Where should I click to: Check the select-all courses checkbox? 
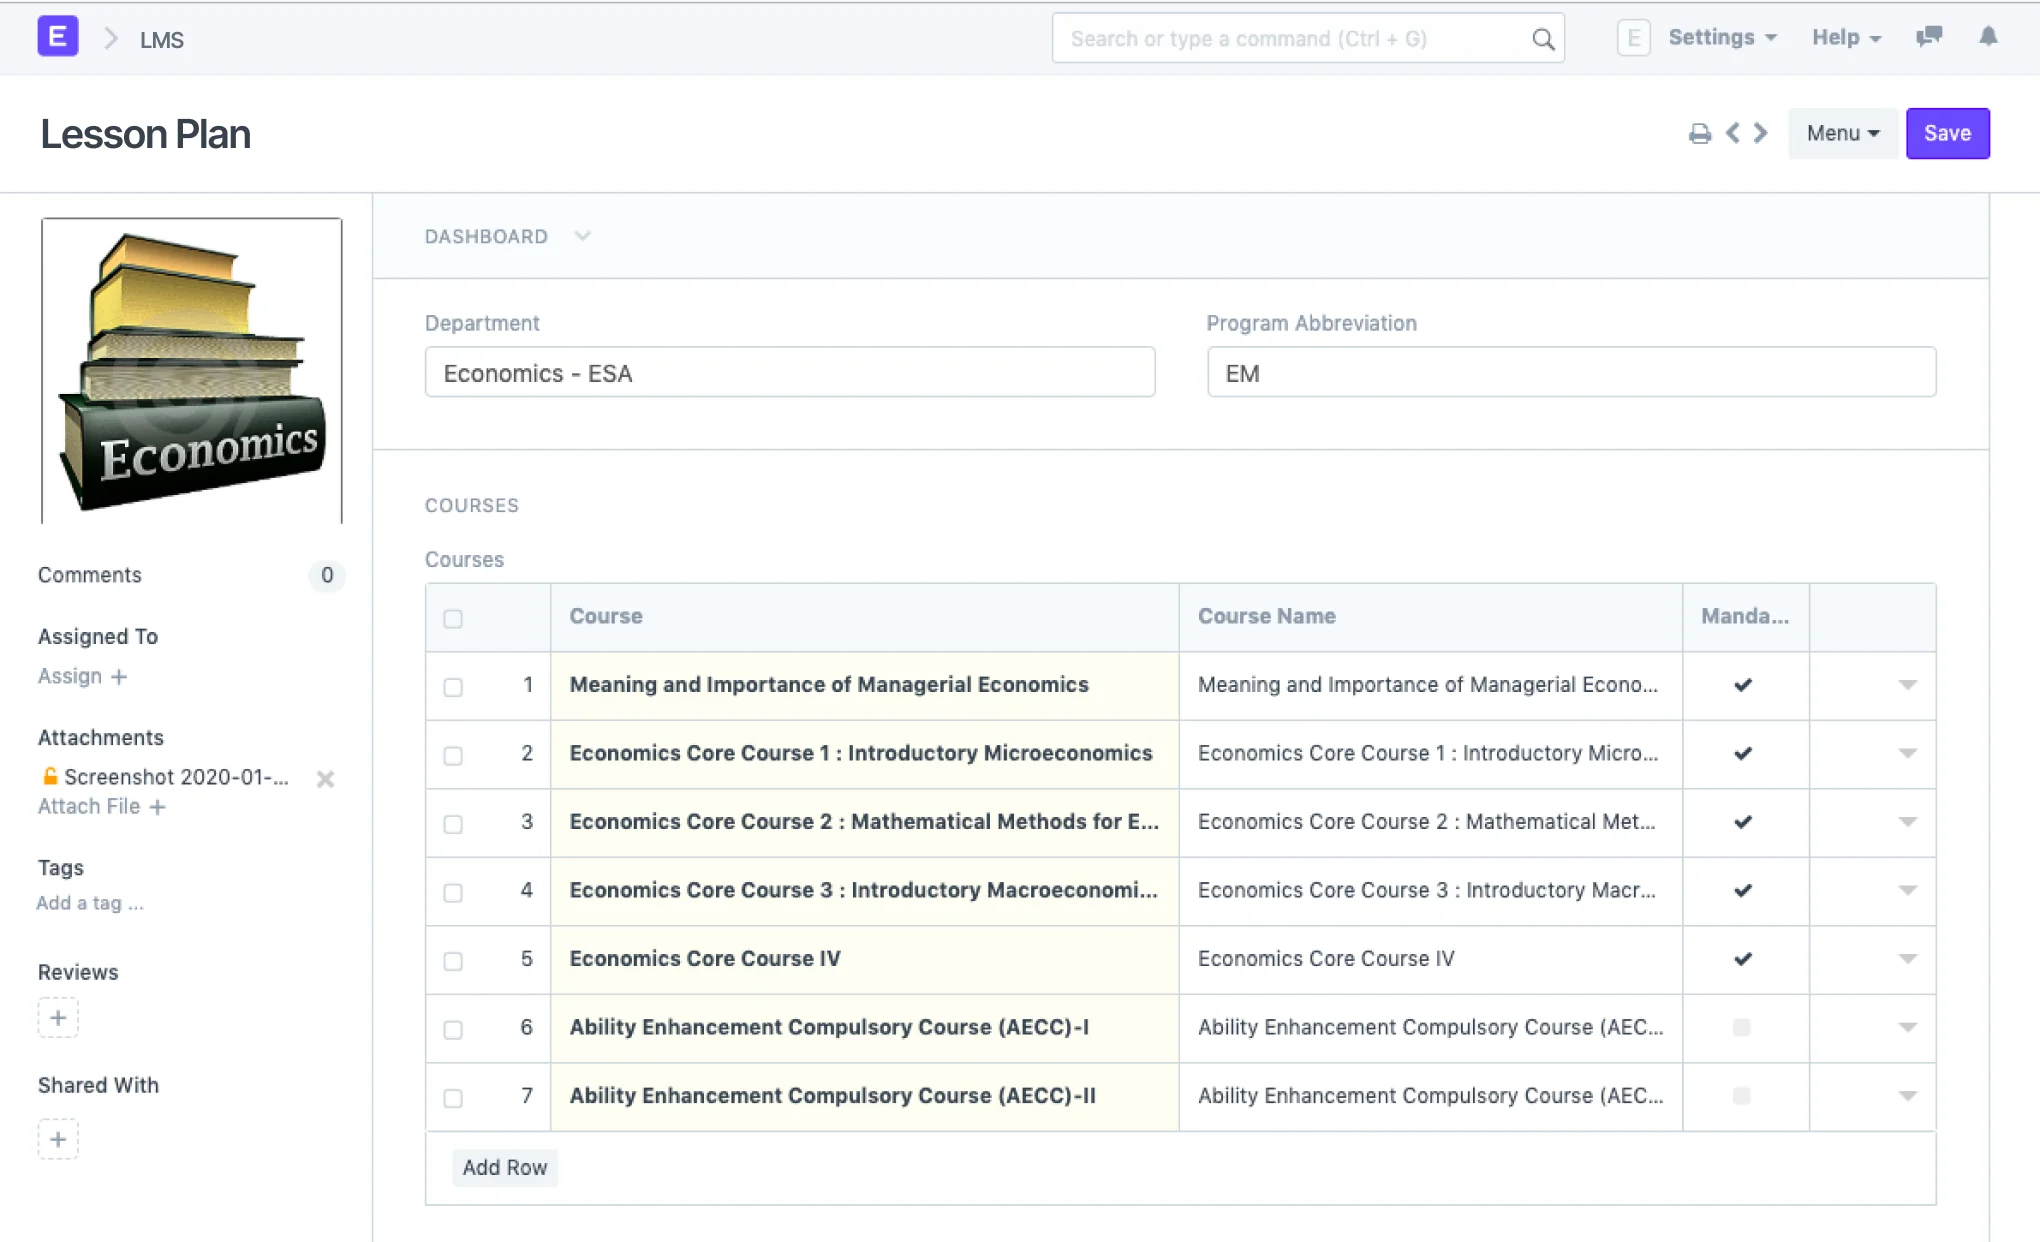(453, 619)
